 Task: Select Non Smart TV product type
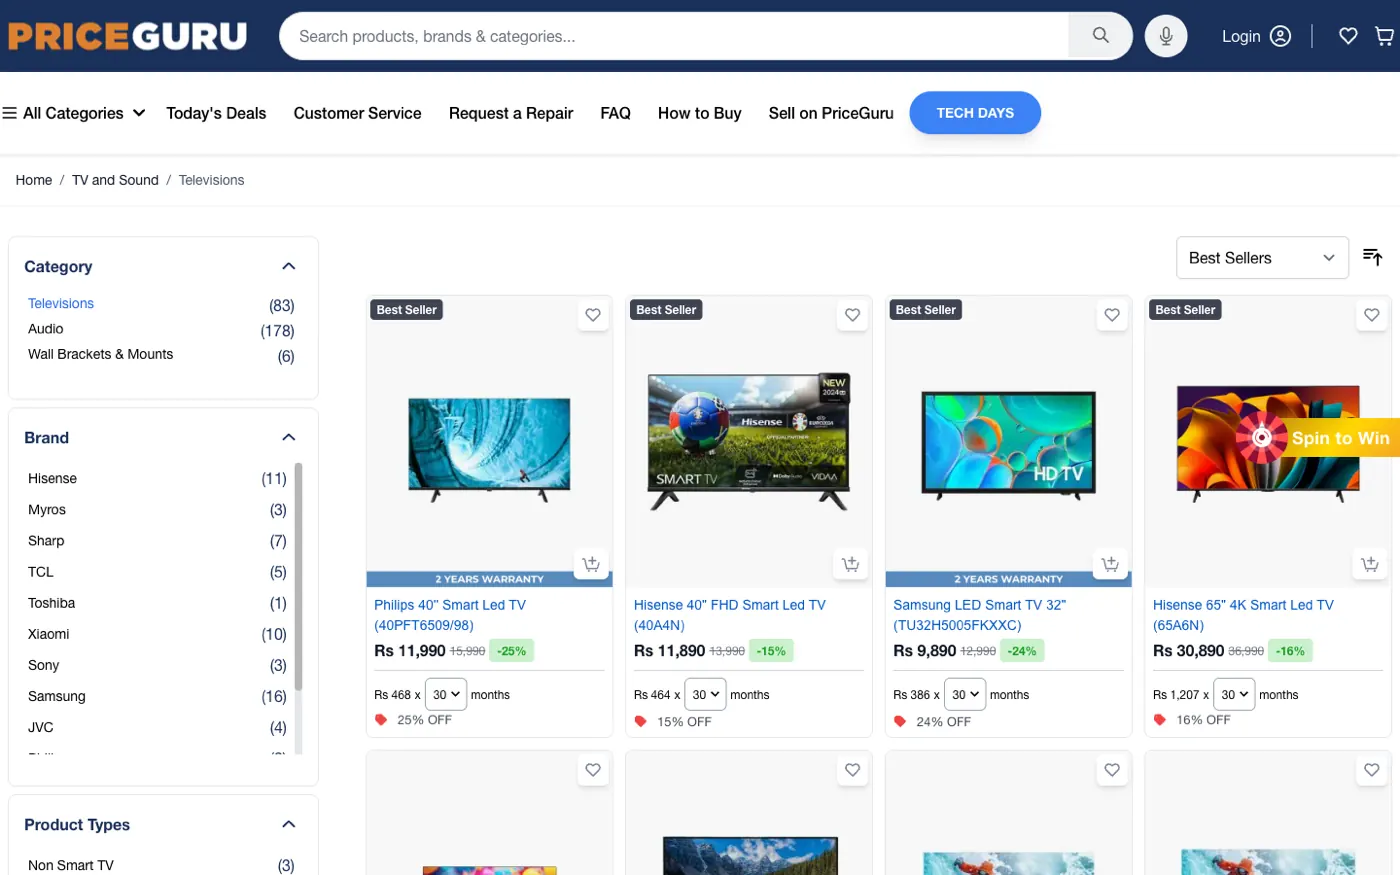(x=71, y=865)
